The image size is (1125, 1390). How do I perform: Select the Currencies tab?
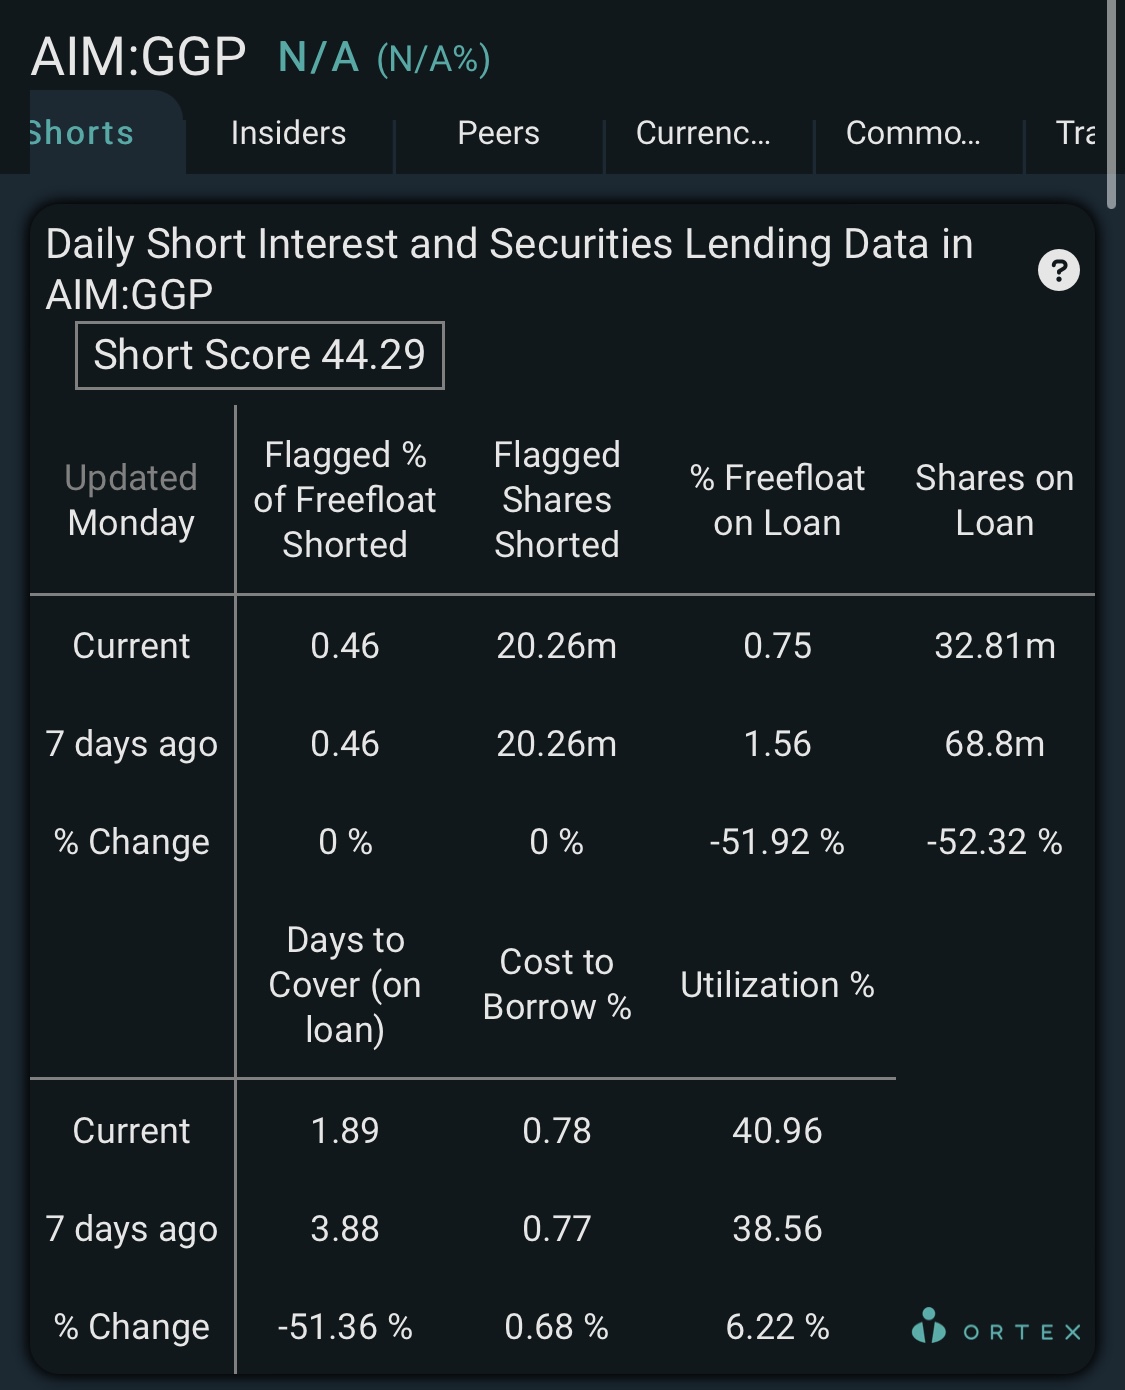[704, 133]
